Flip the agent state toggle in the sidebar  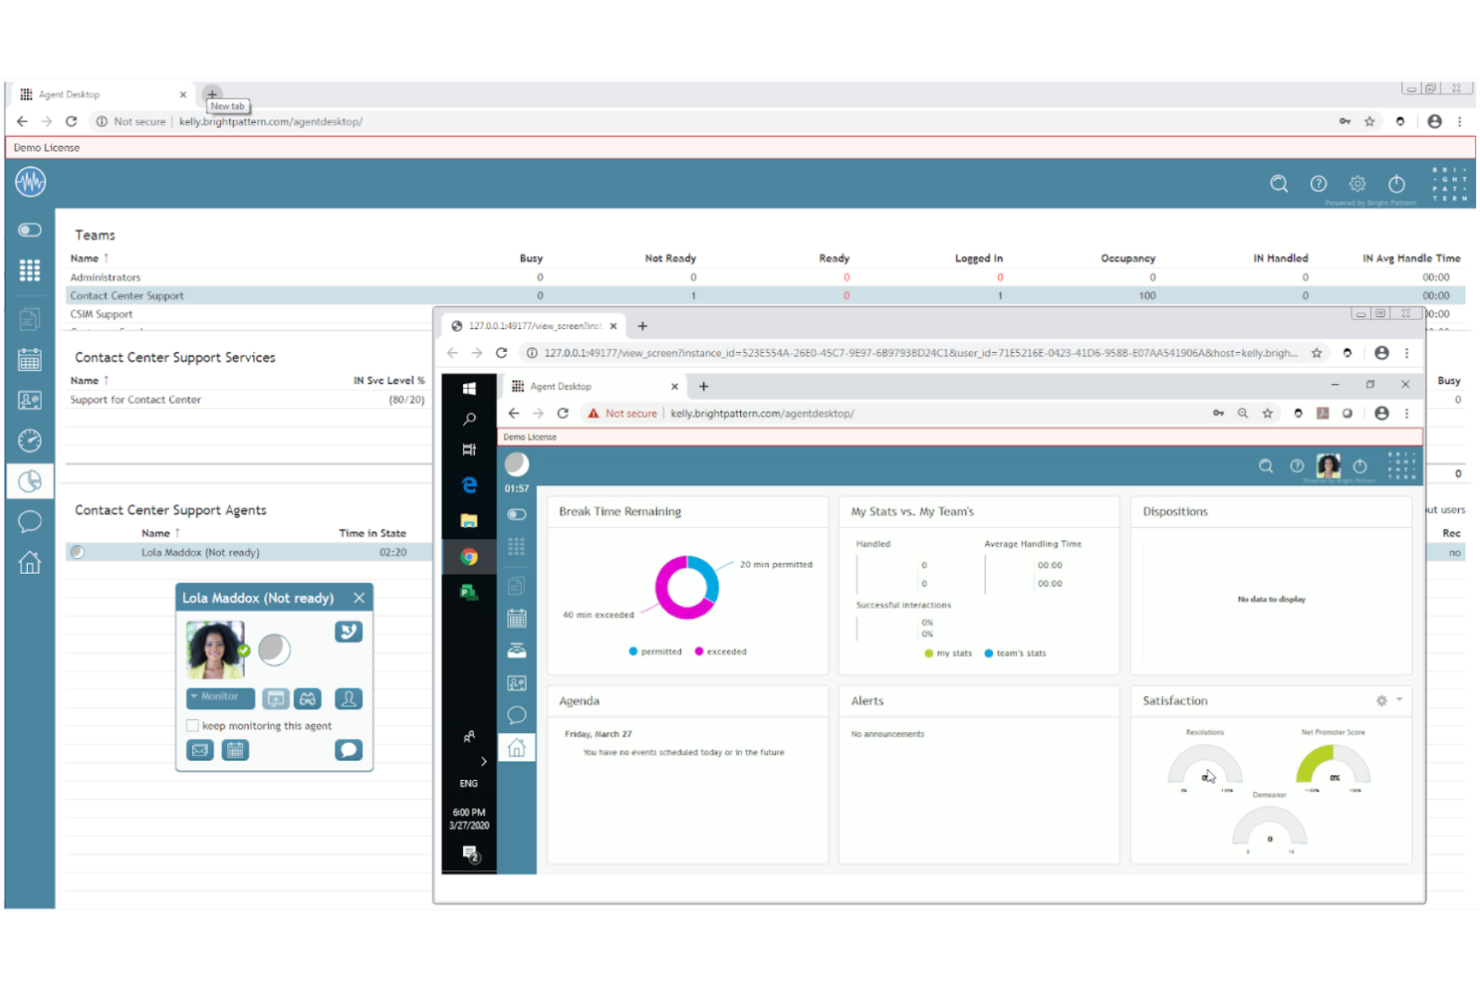pos(30,230)
